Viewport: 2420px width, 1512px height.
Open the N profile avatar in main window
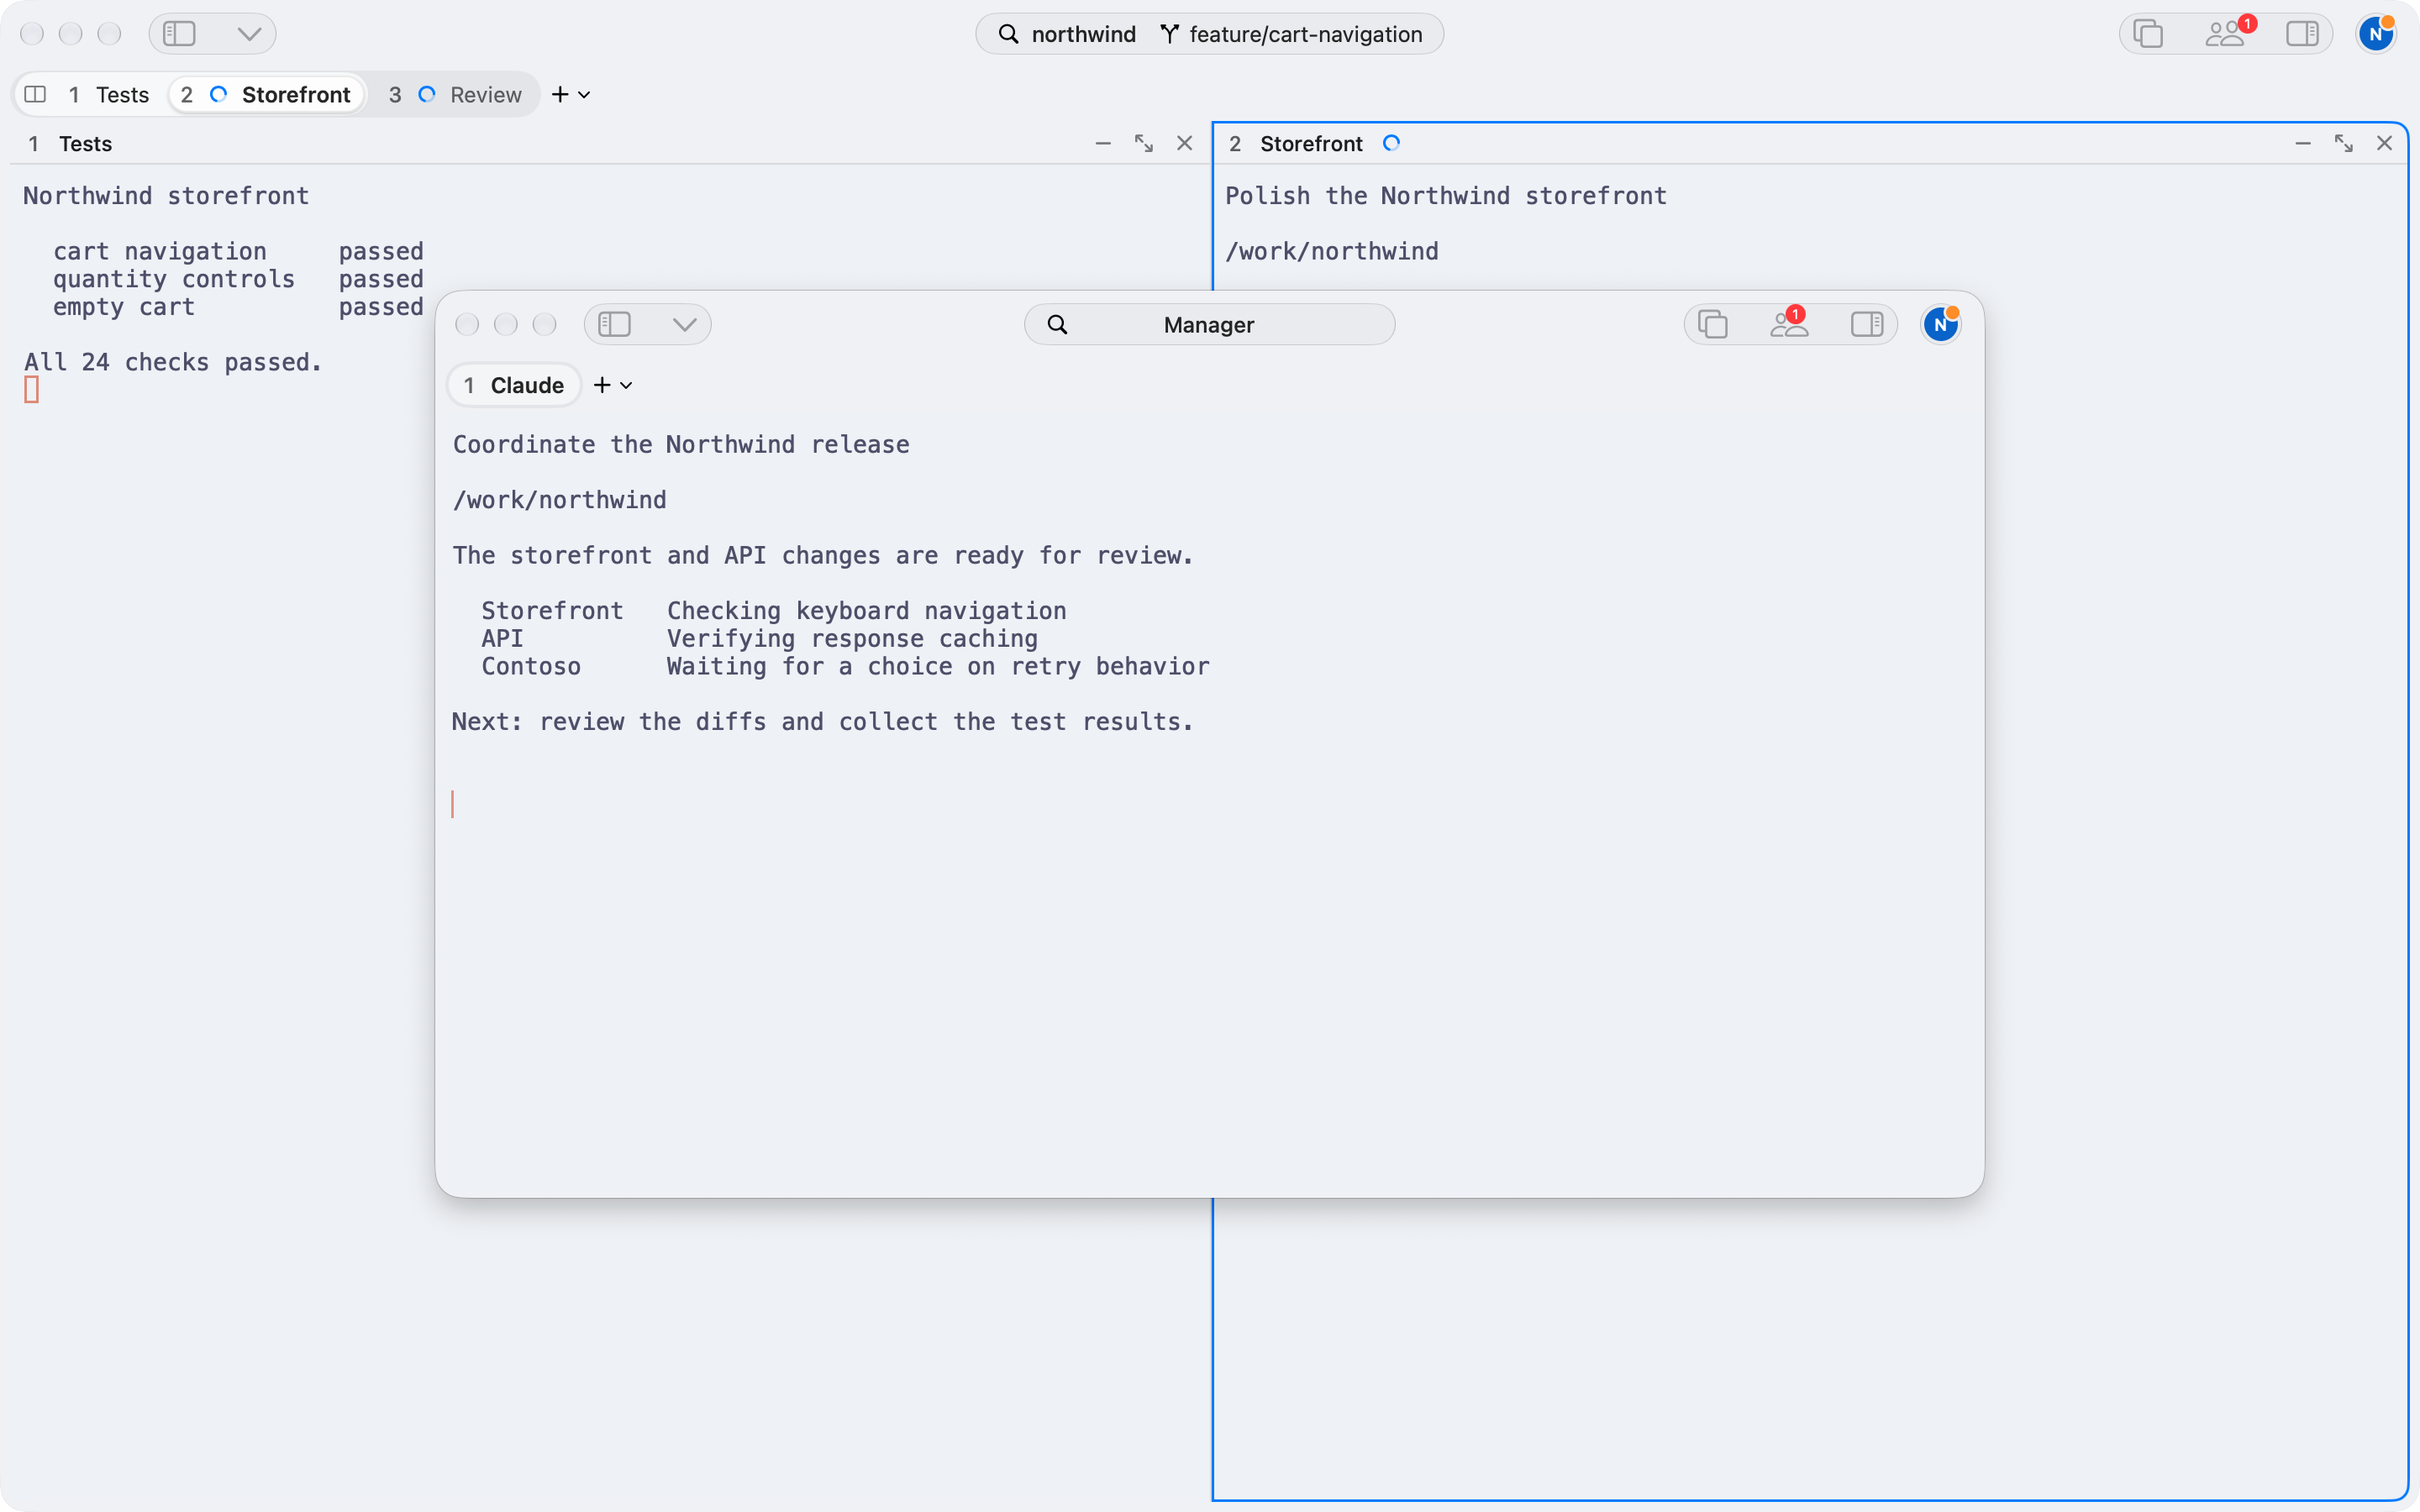2376,34
